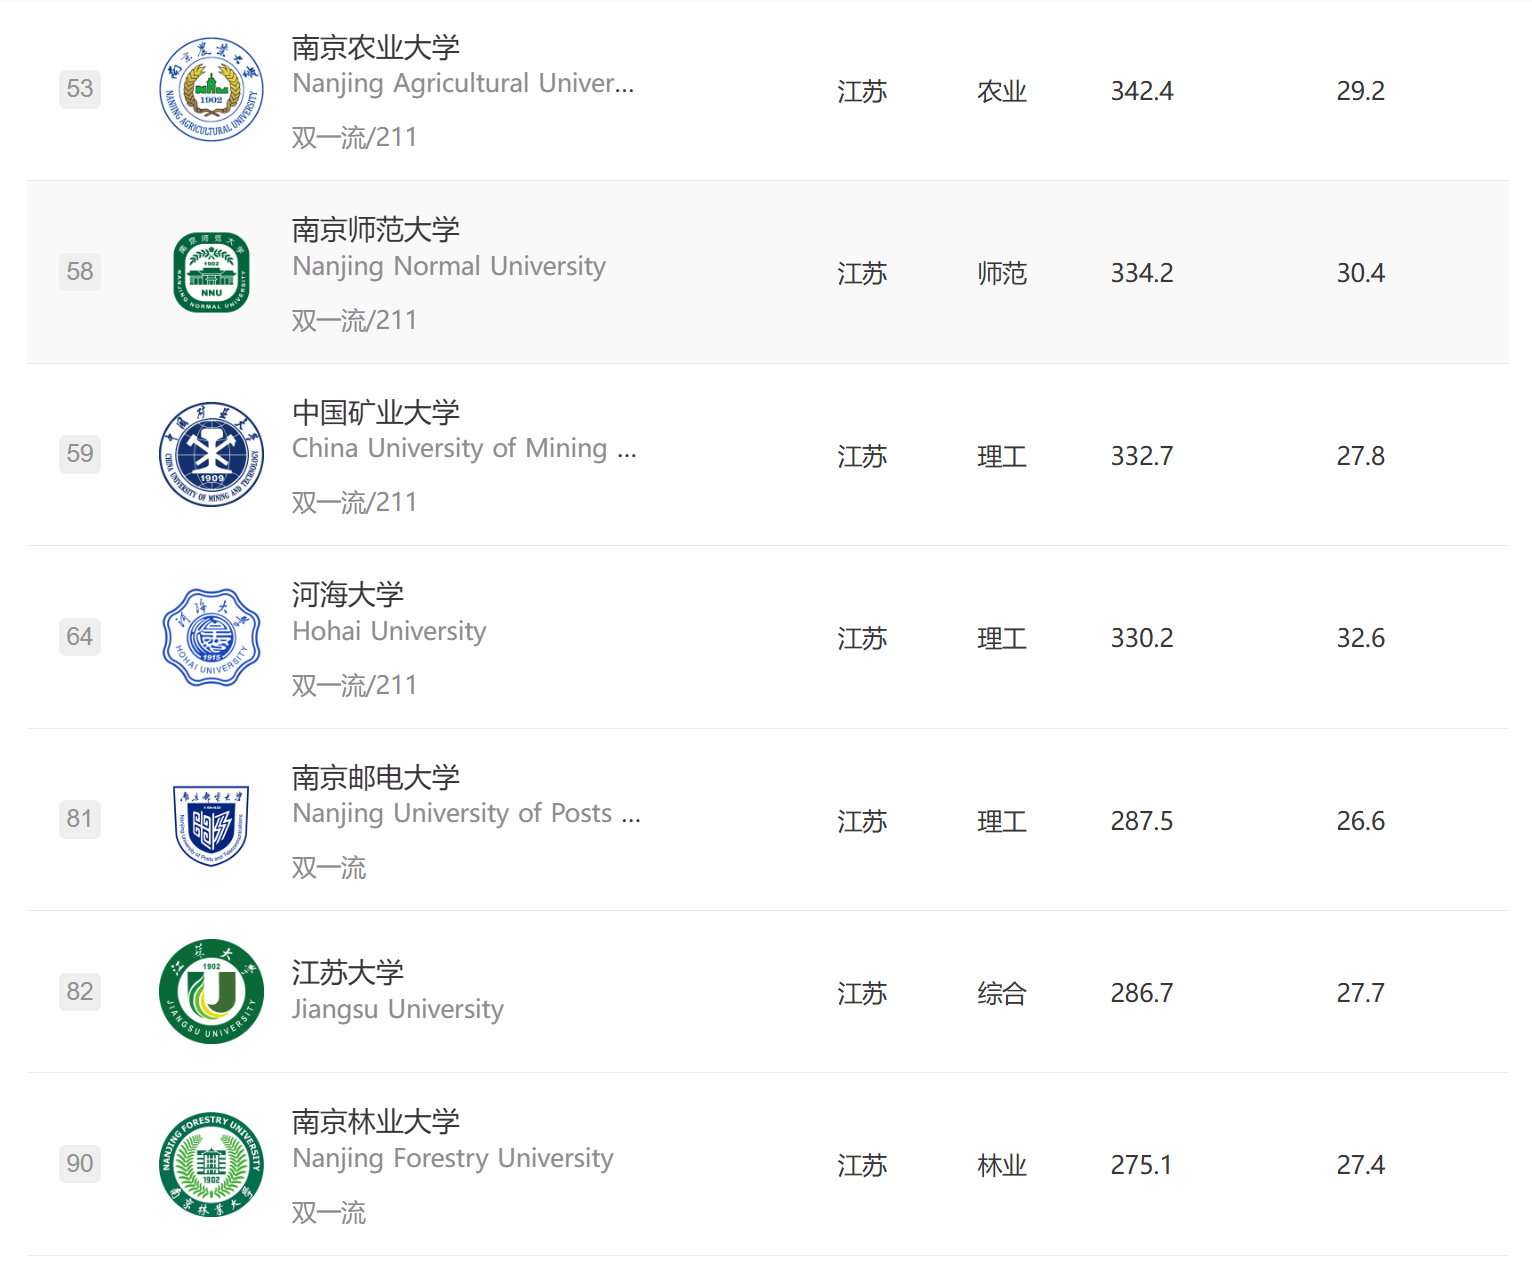1532x1265 pixels.
Task: Click the Hohai University English name
Action: tap(389, 631)
